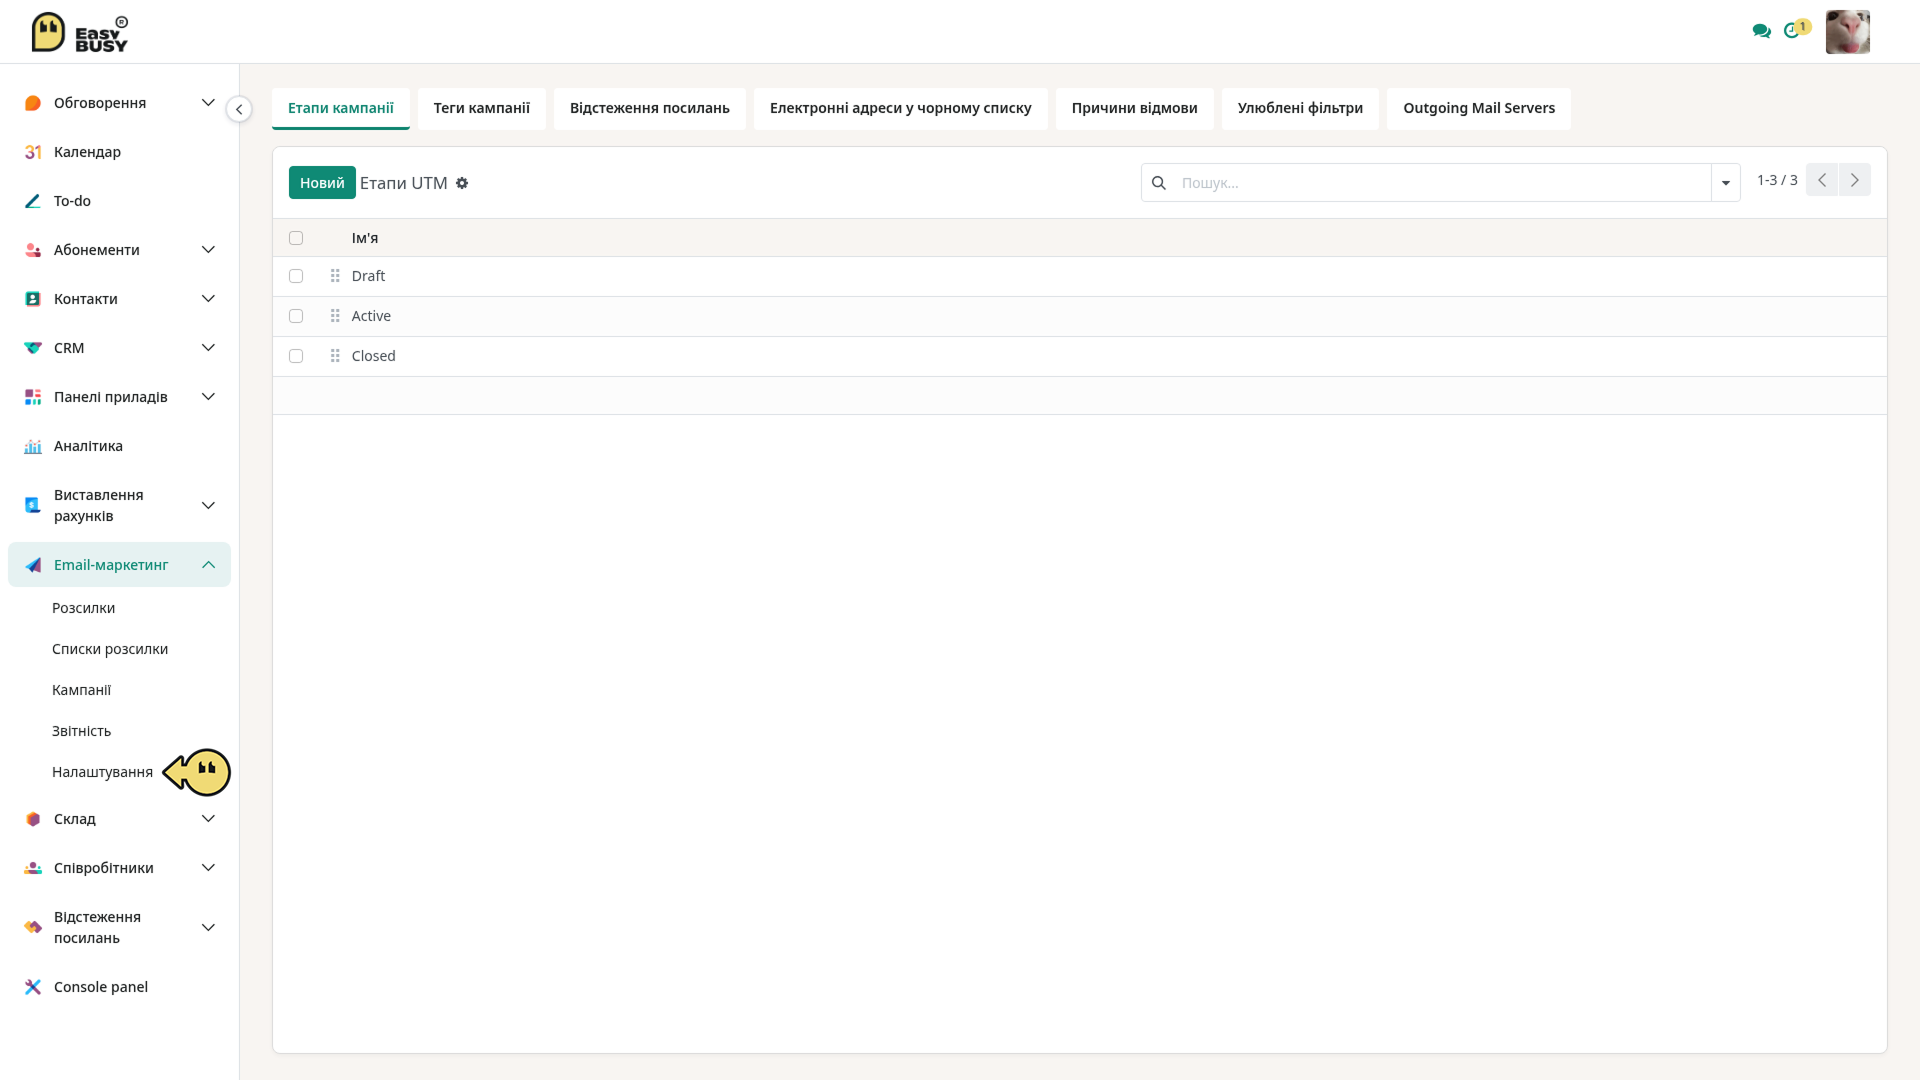The width and height of the screenshot is (1920, 1080).
Task: Expand the Виставлення рахунків menu chevron
Action: coord(208,505)
